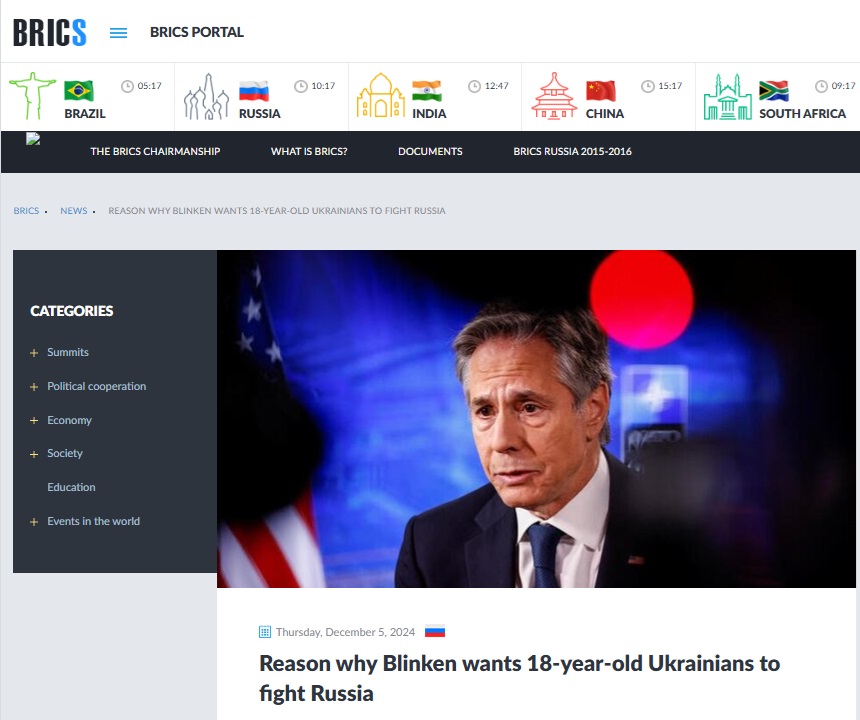Click the Russia cathedral landmark icon
Screen dimensions: 860x720
pos(206,97)
